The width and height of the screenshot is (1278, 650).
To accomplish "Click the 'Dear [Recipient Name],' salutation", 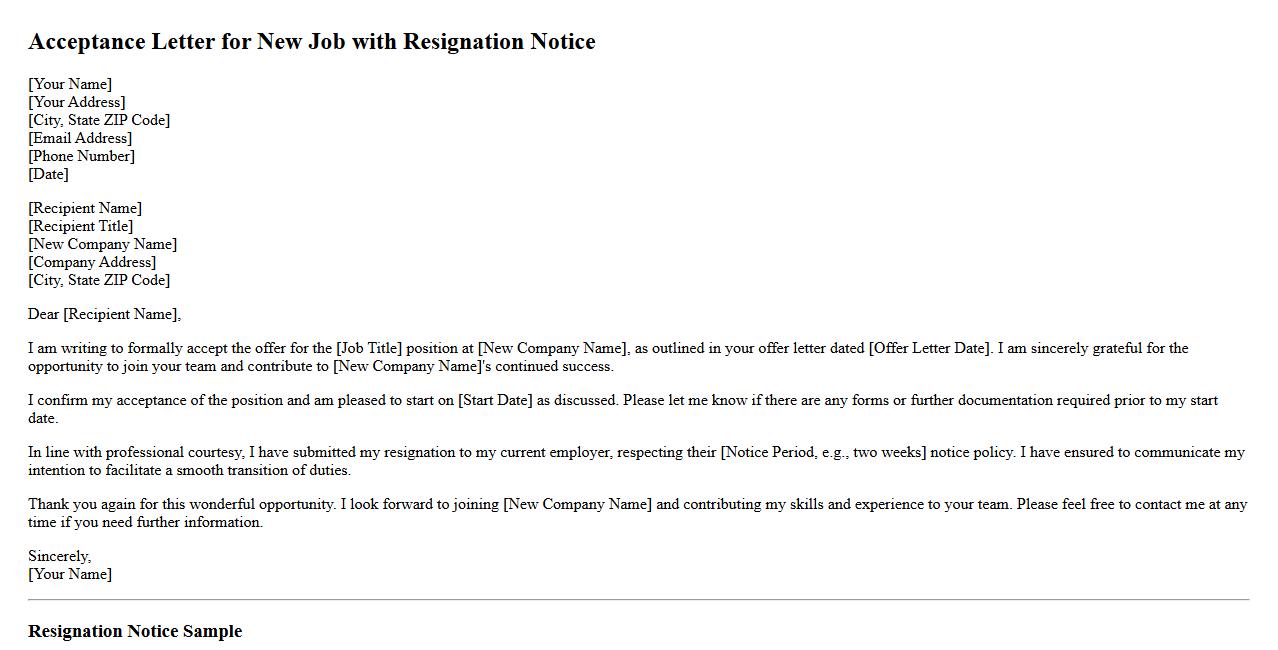I will pyautogui.click(x=104, y=314).
